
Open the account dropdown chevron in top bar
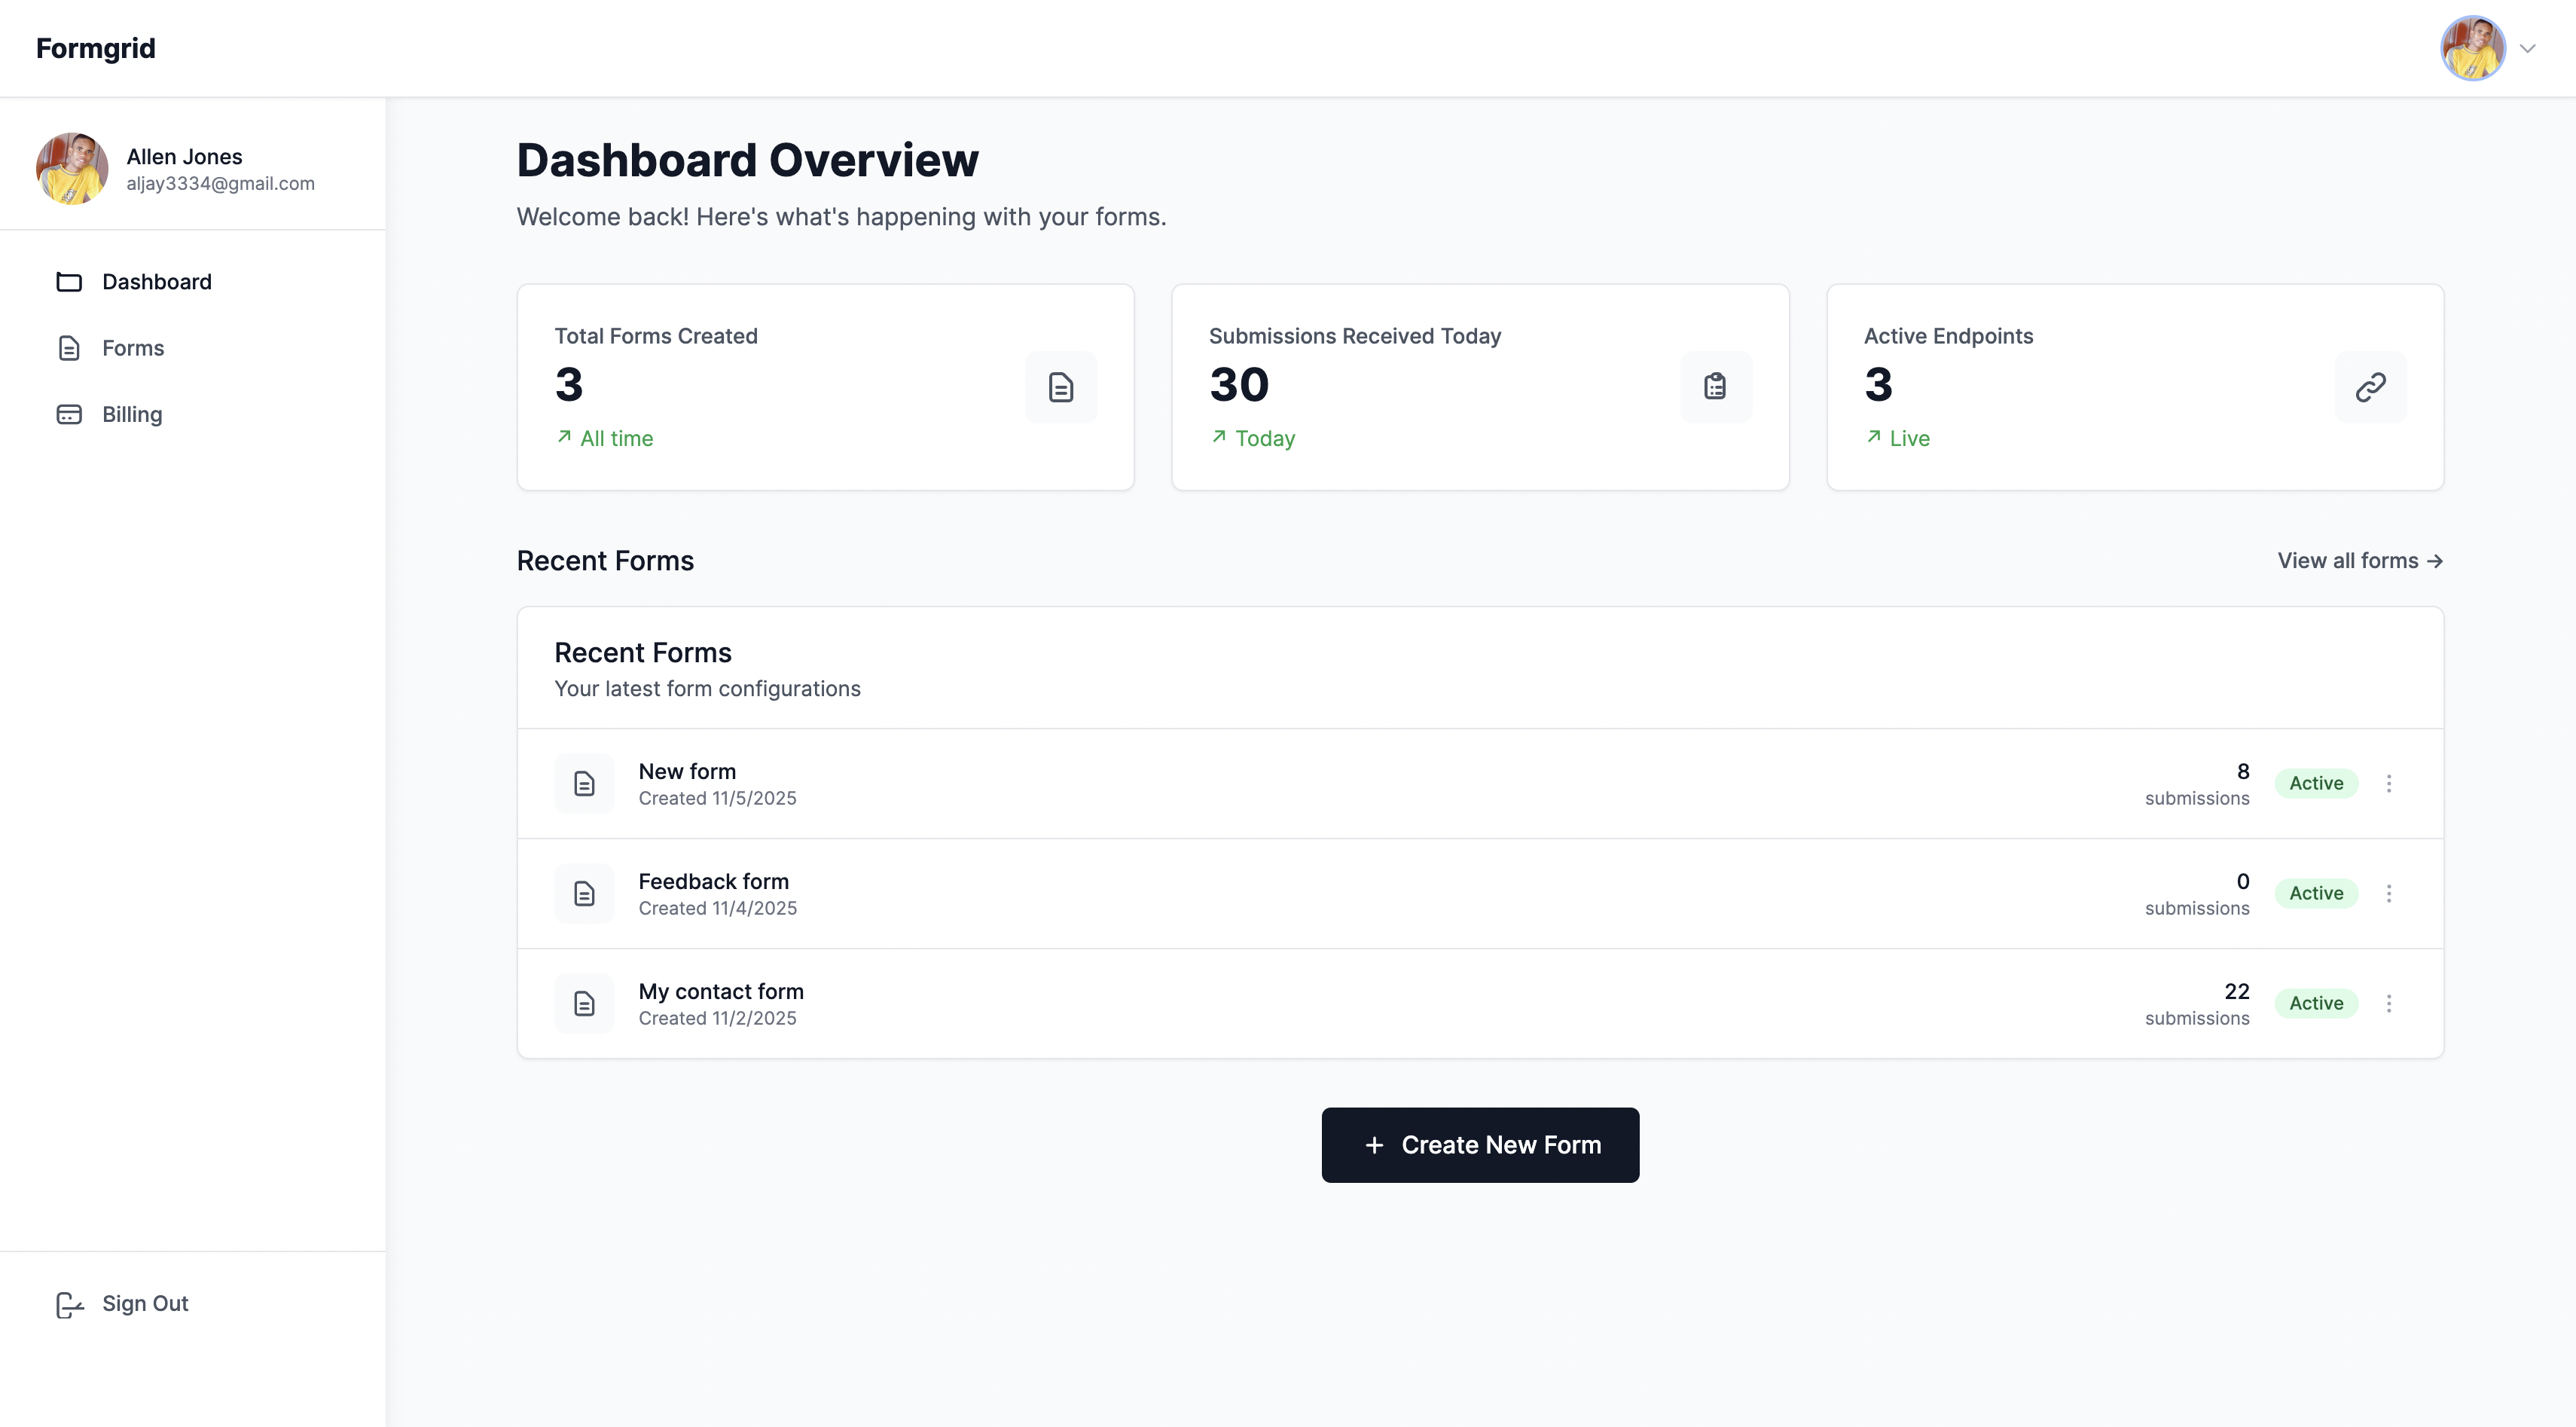pos(2529,48)
